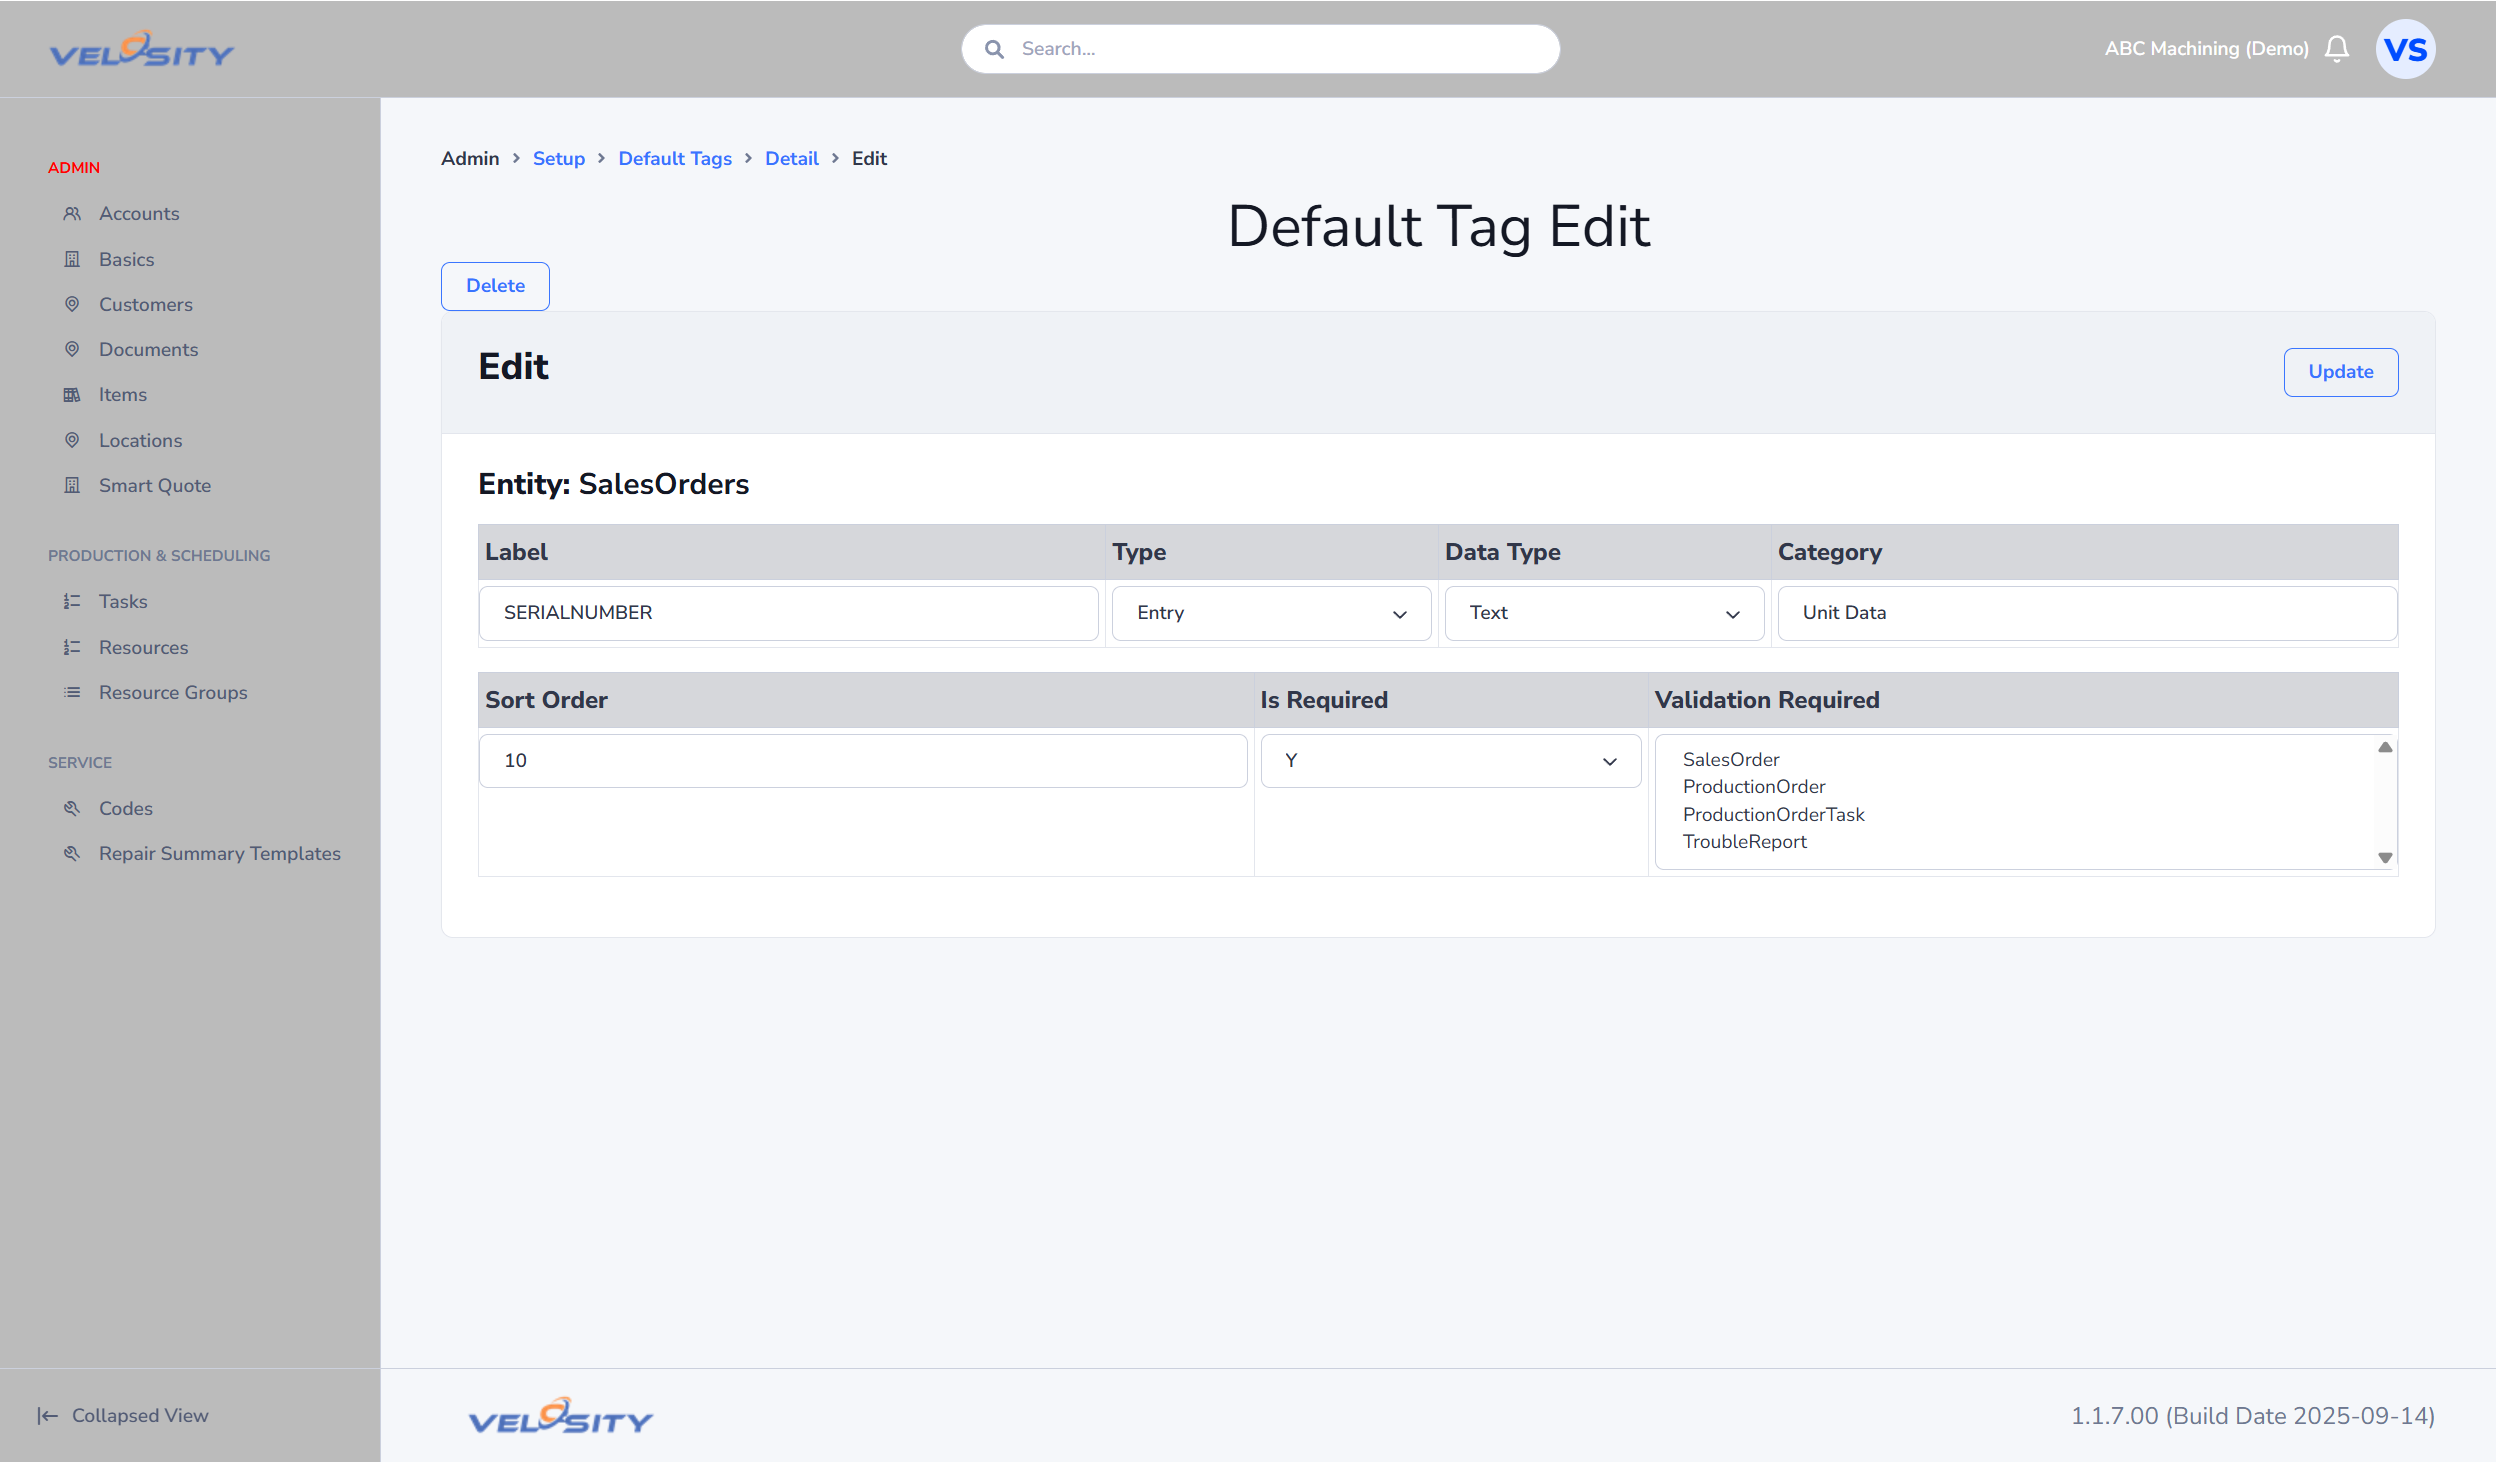
Task: Open the notifications bell
Action: click(x=2337, y=49)
